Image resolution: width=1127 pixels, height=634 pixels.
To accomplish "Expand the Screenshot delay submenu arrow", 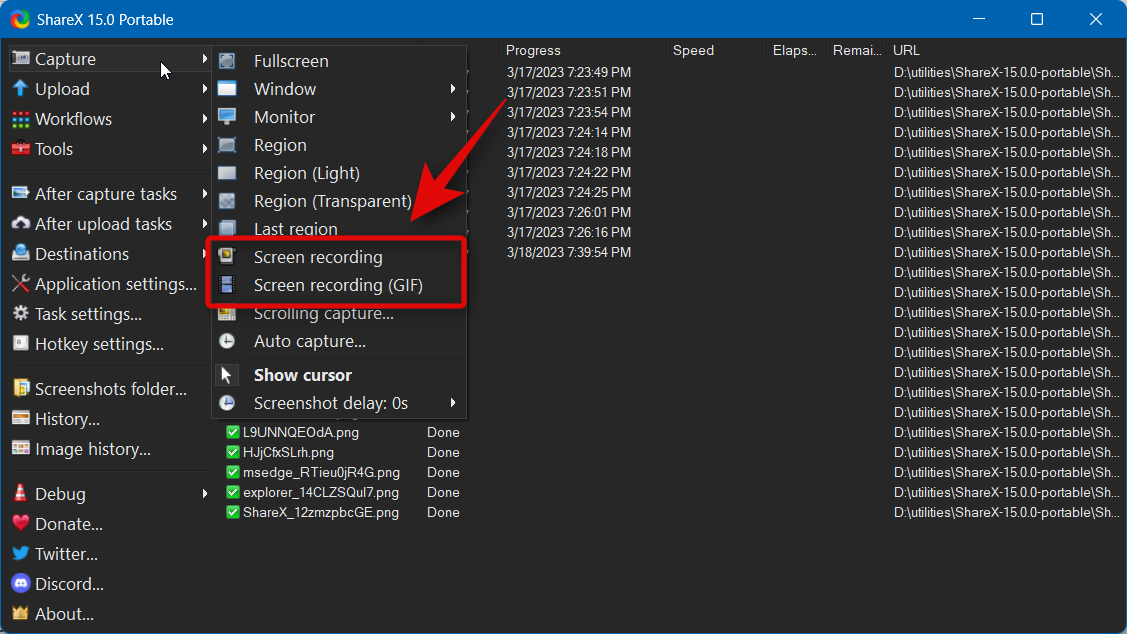I will 453,403.
